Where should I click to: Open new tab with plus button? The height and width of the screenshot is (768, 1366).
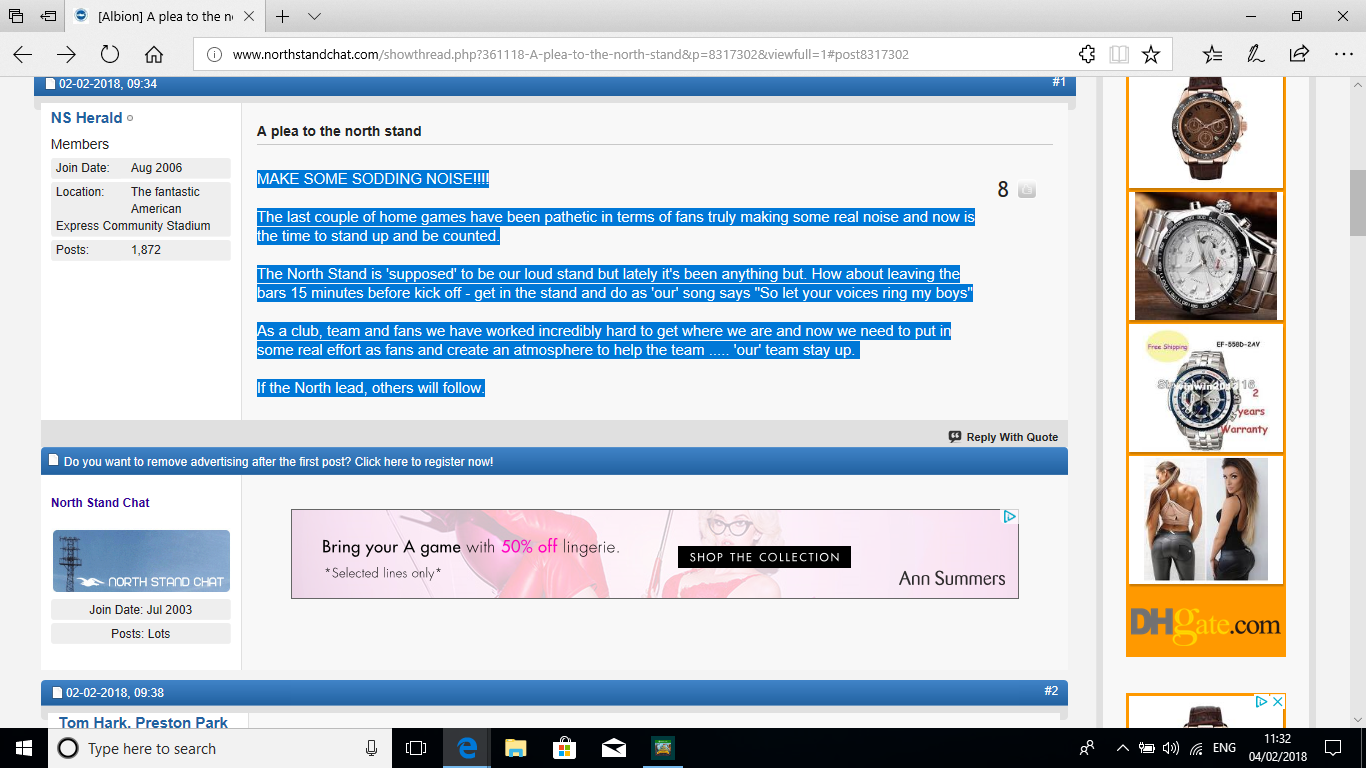(283, 16)
